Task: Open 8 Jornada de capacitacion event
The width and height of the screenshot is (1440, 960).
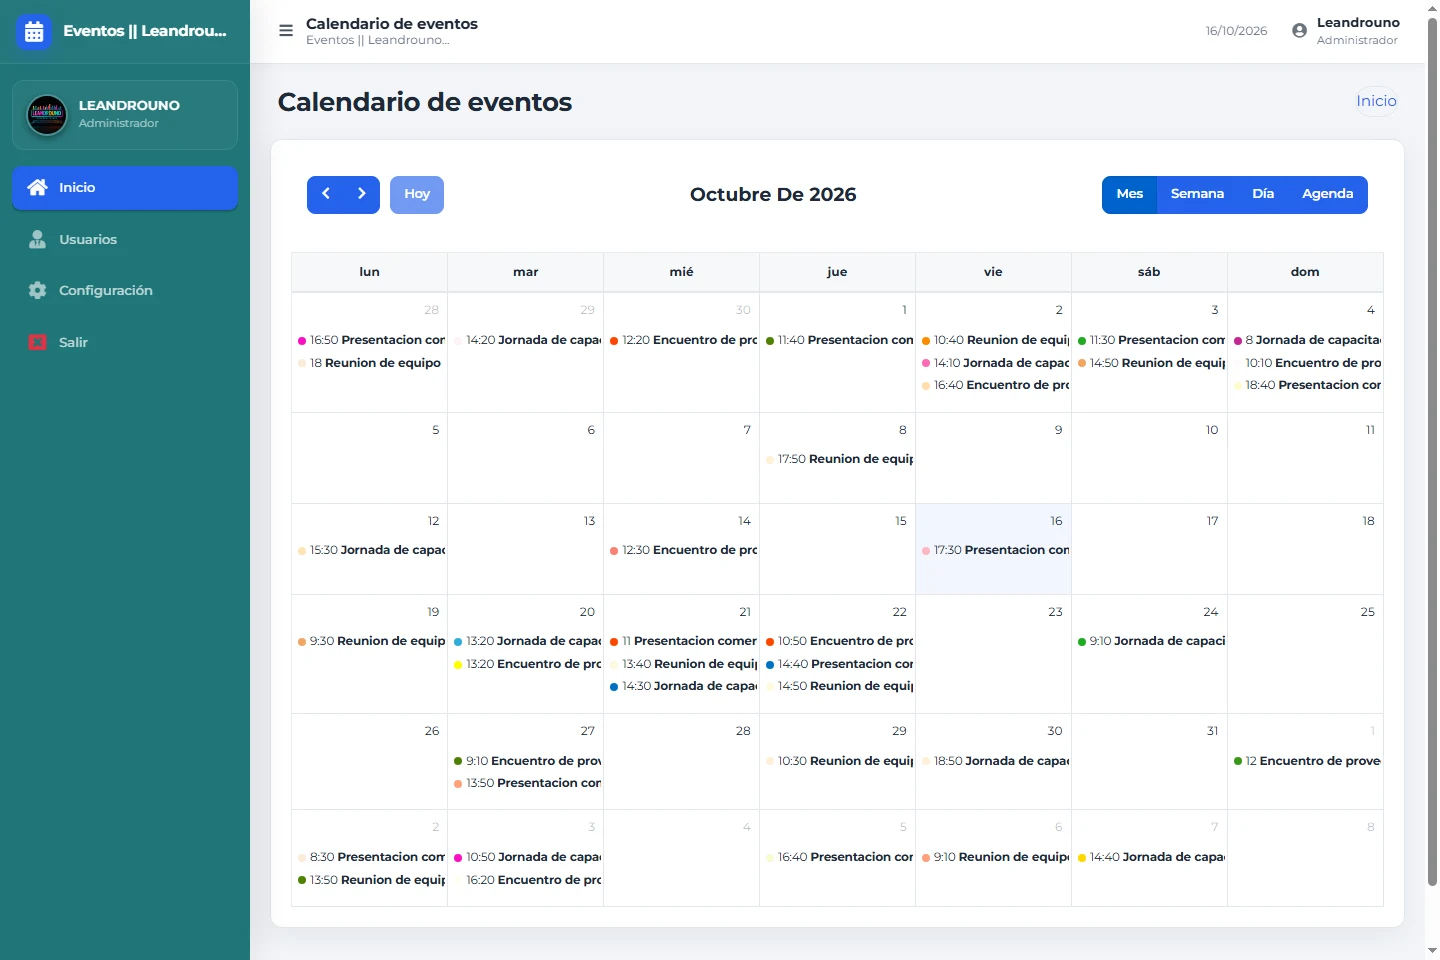Action: (x=1306, y=340)
